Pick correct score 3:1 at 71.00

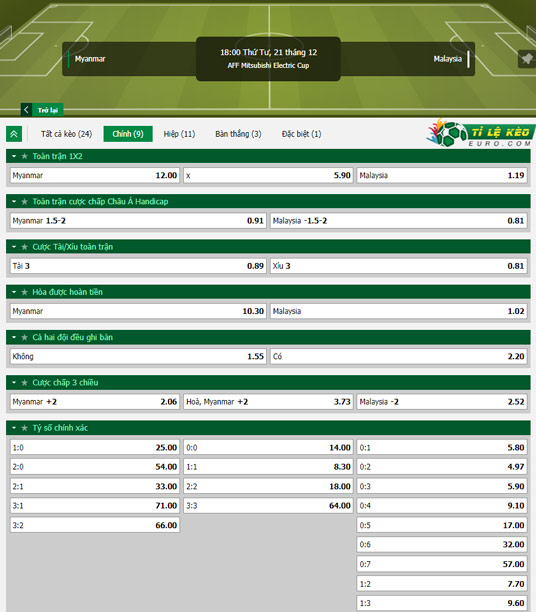[95, 506]
